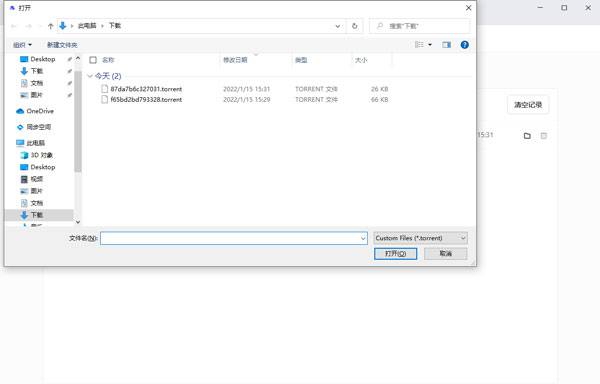Select file 87da7b6c327031.torrent
This screenshot has width=600, height=384.
[x=146, y=89]
